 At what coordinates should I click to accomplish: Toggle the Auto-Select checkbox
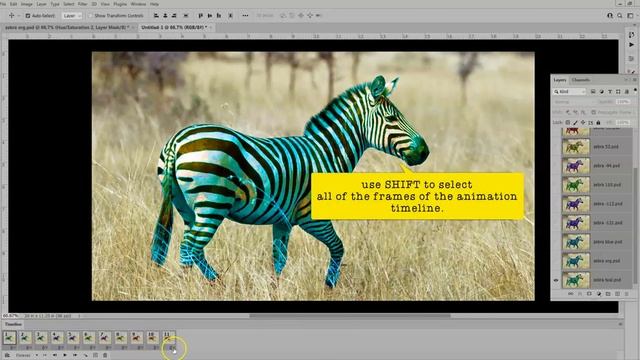coord(28,16)
